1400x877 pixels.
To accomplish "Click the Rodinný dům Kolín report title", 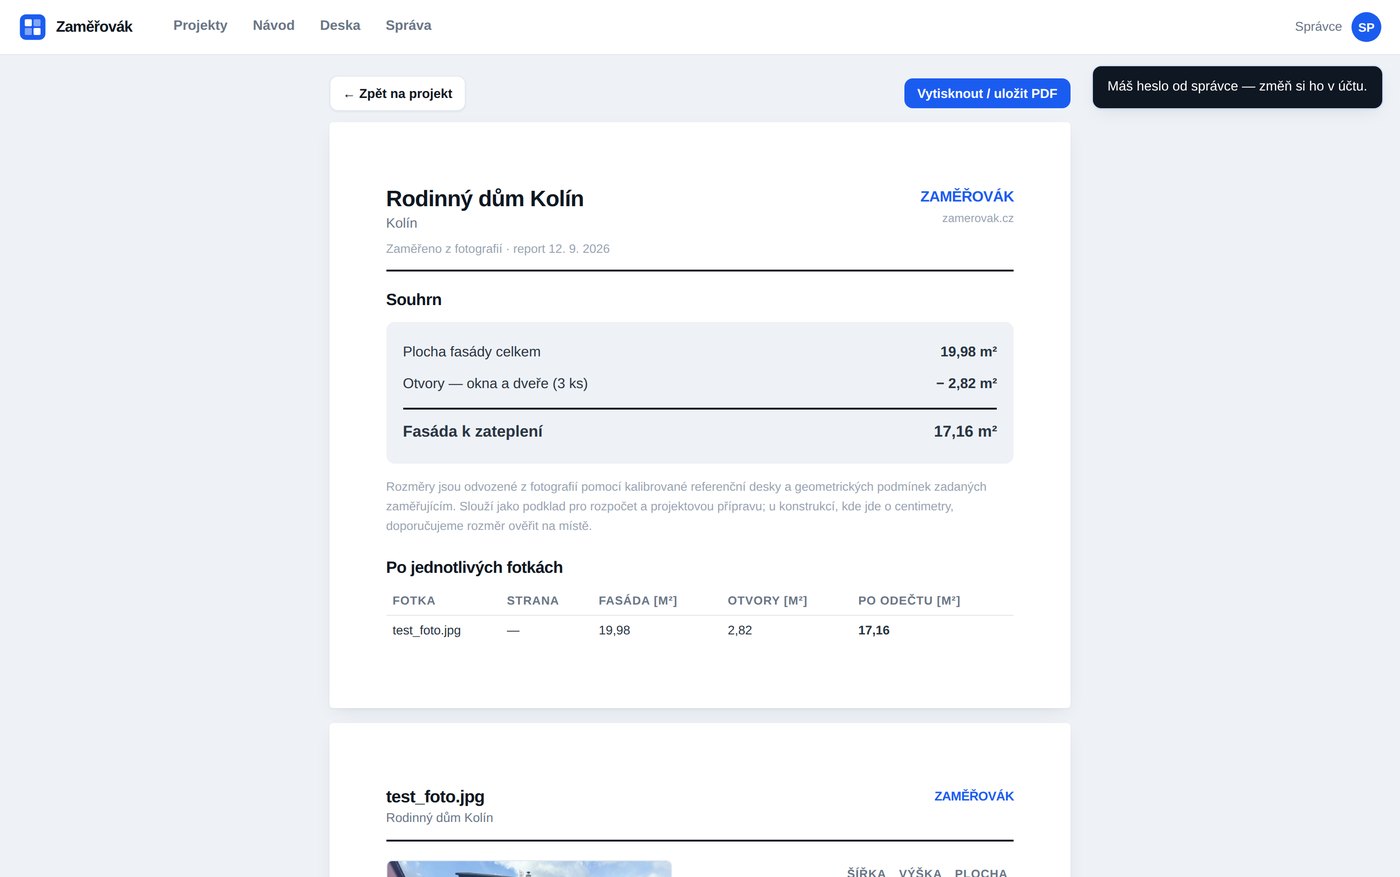I will coord(485,198).
